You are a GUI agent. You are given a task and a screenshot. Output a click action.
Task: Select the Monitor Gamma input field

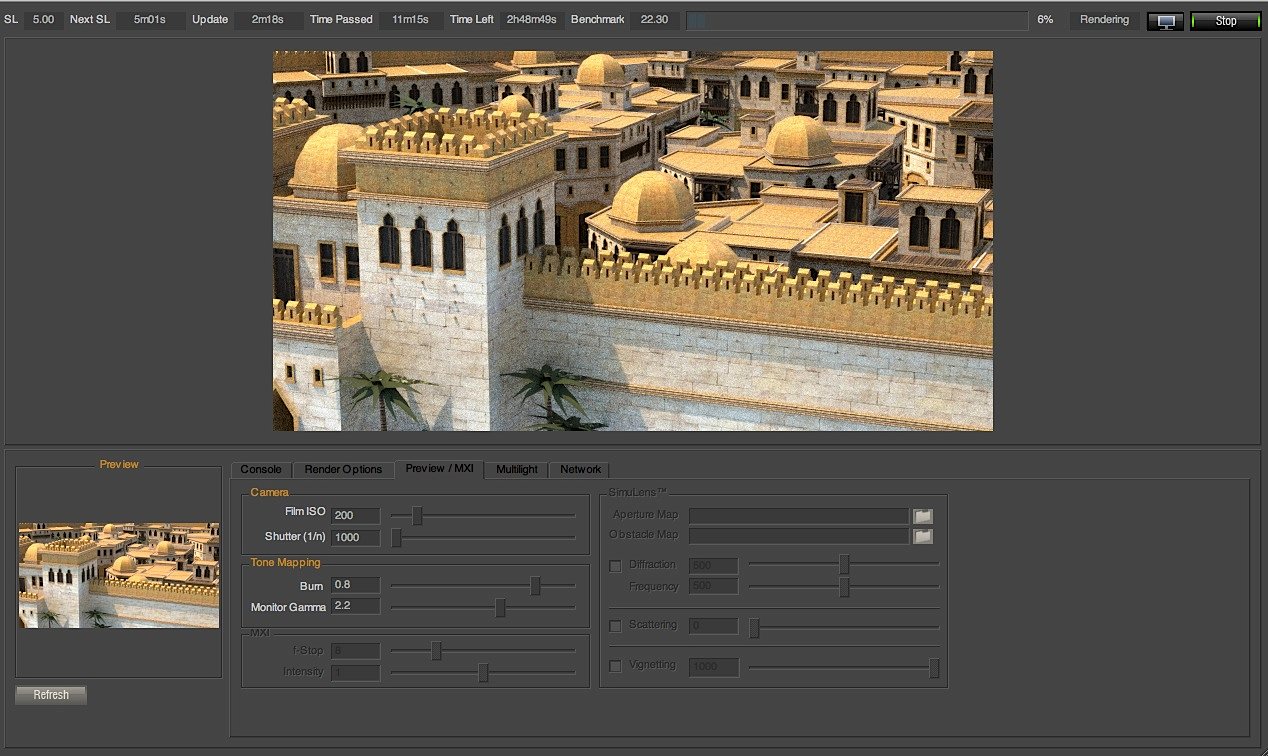pos(355,606)
